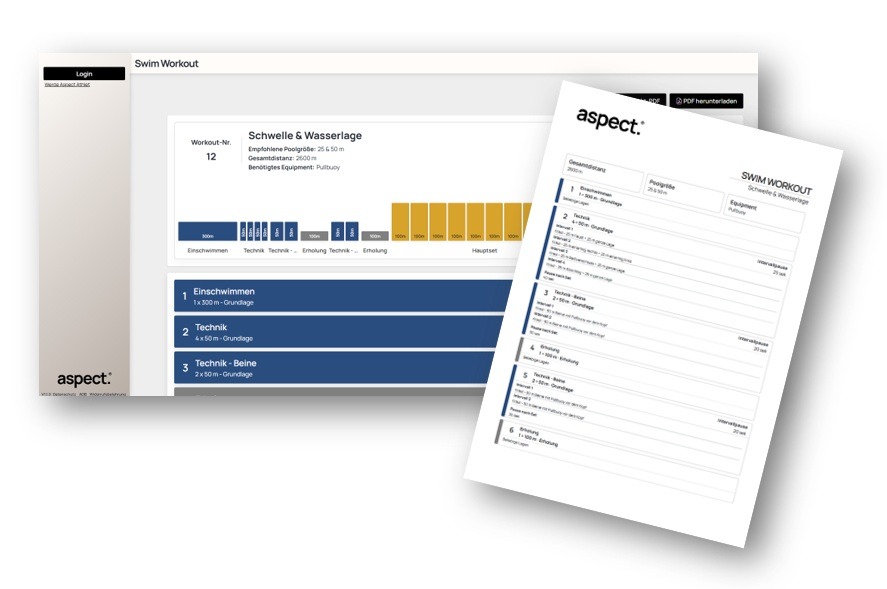
Task: Click the aspect logo in the sidebar
Action: click(x=84, y=379)
